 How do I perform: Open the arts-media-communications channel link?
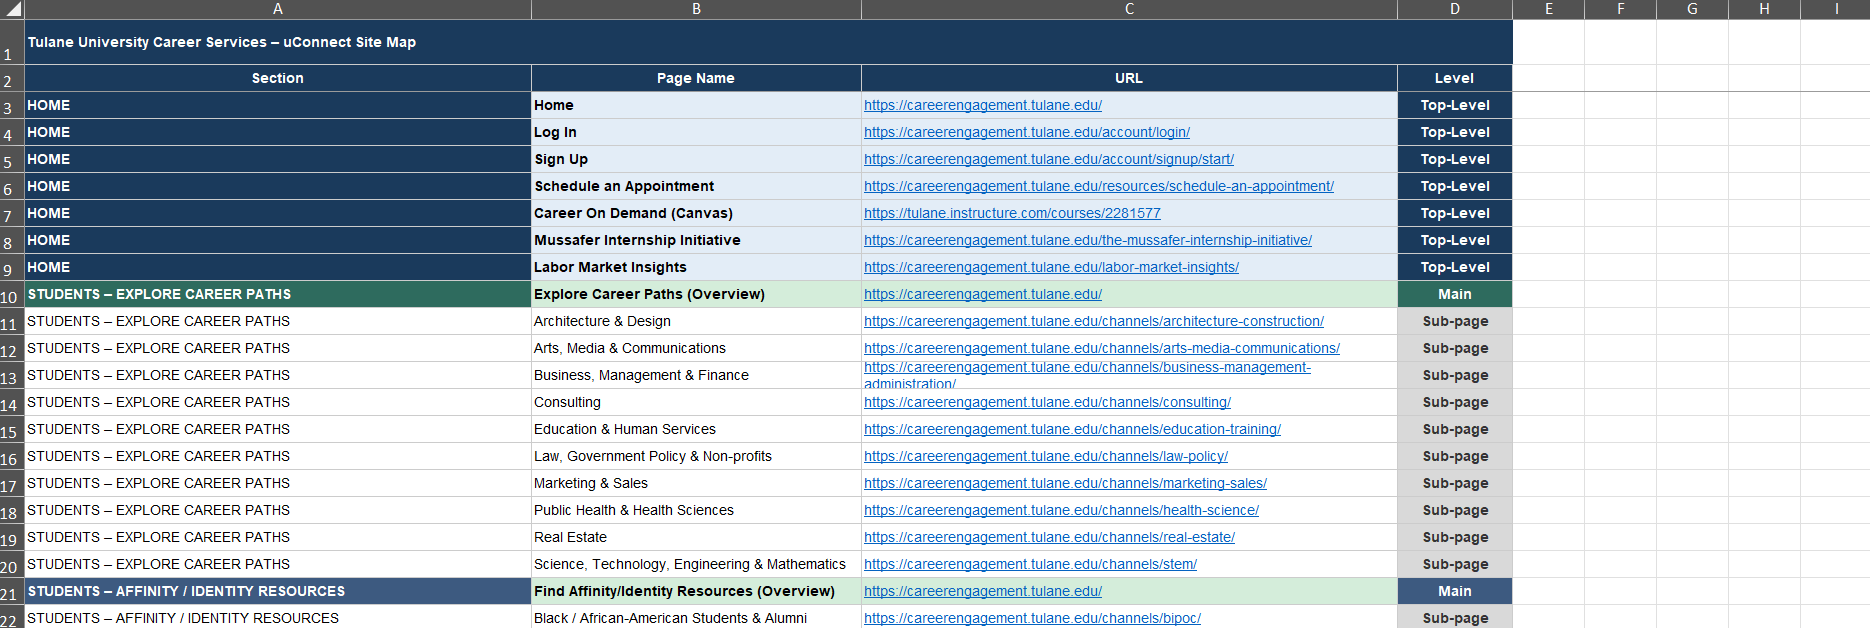click(x=1102, y=348)
